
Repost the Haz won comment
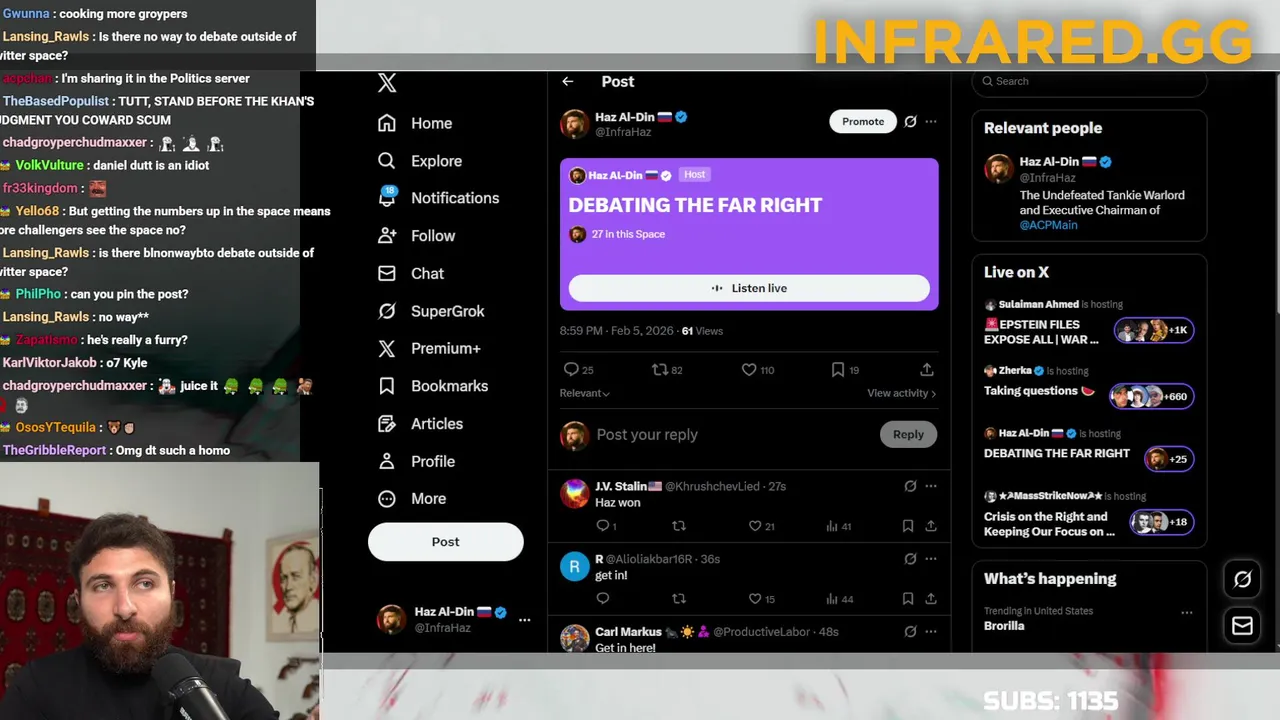coord(679,526)
